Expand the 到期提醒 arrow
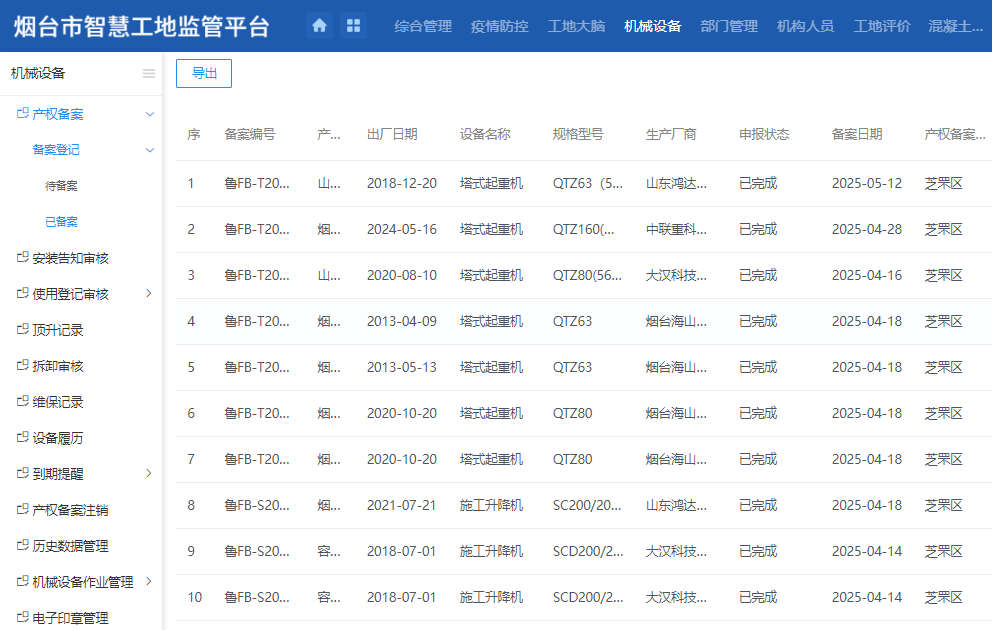Image resolution: width=992 pixels, height=630 pixels. pyautogui.click(x=149, y=474)
